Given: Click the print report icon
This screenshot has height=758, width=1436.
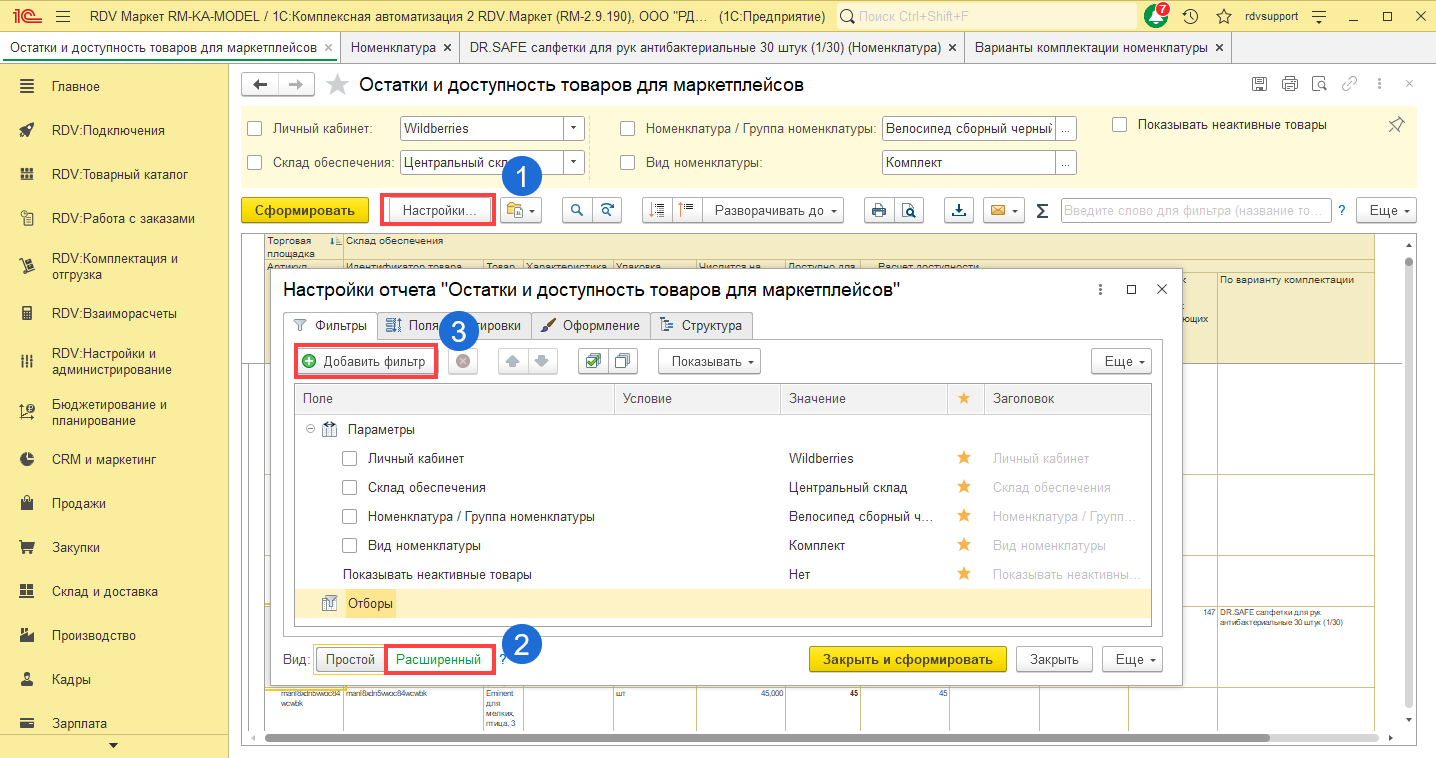Looking at the screenshot, I should pos(879,210).
